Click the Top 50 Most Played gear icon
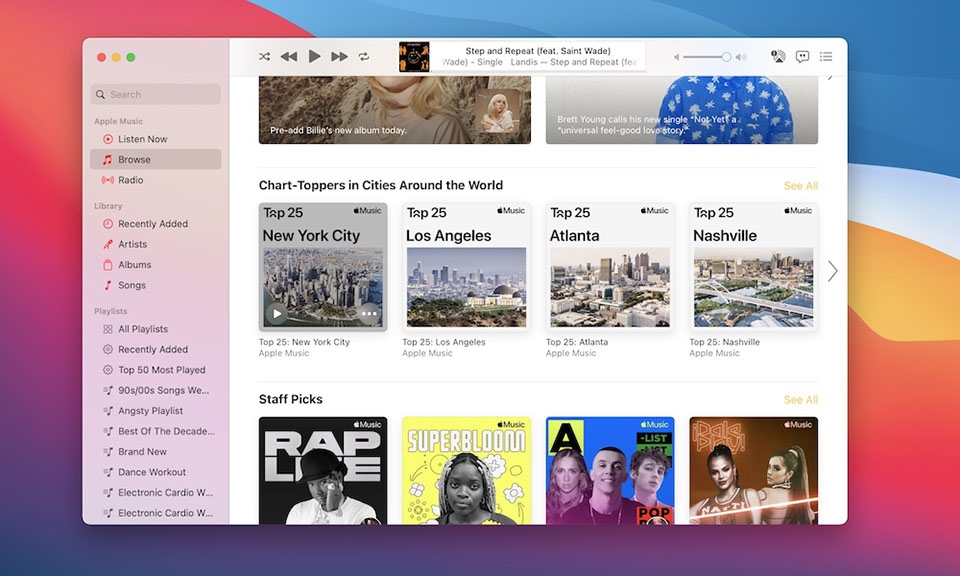 click(108, 370)
